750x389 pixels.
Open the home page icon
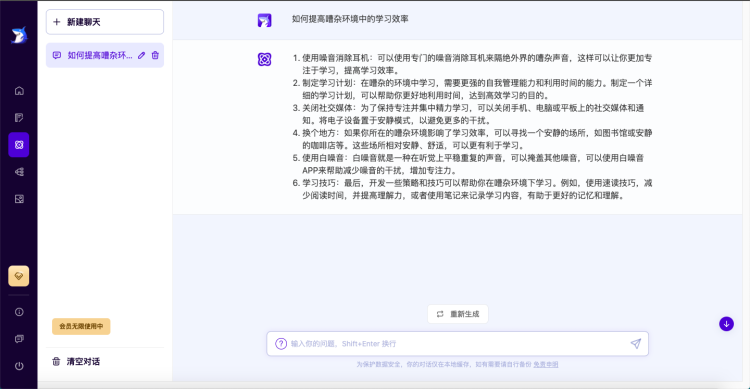pos(19,90)
